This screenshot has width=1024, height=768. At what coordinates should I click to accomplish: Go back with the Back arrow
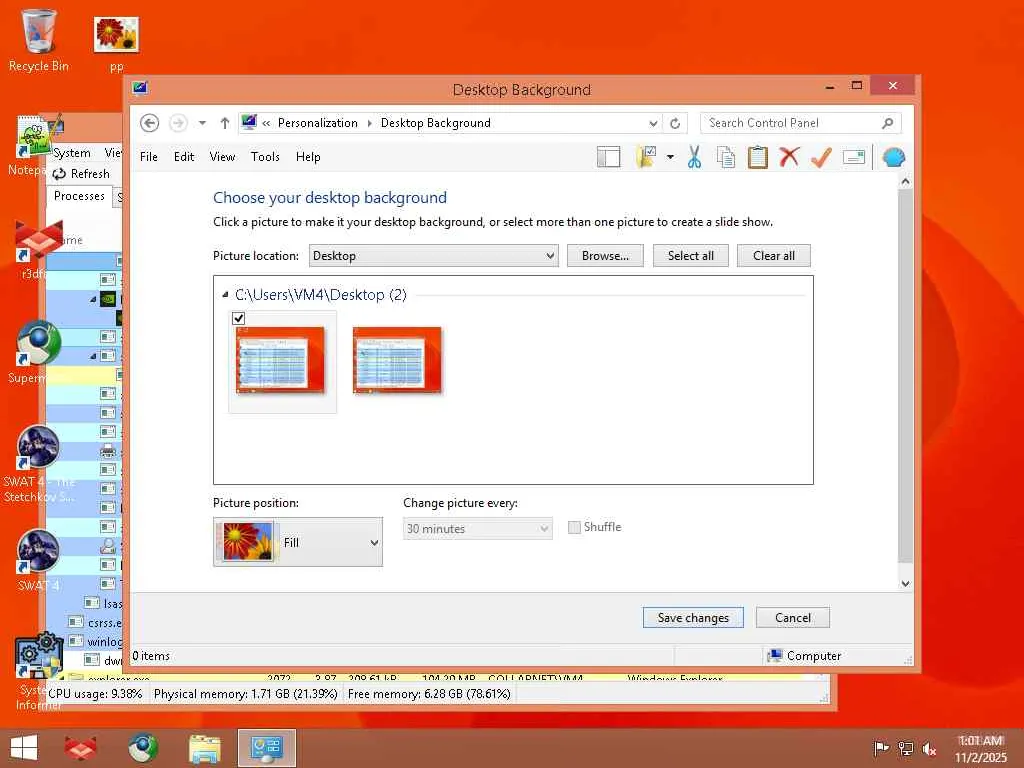(150, 123)
